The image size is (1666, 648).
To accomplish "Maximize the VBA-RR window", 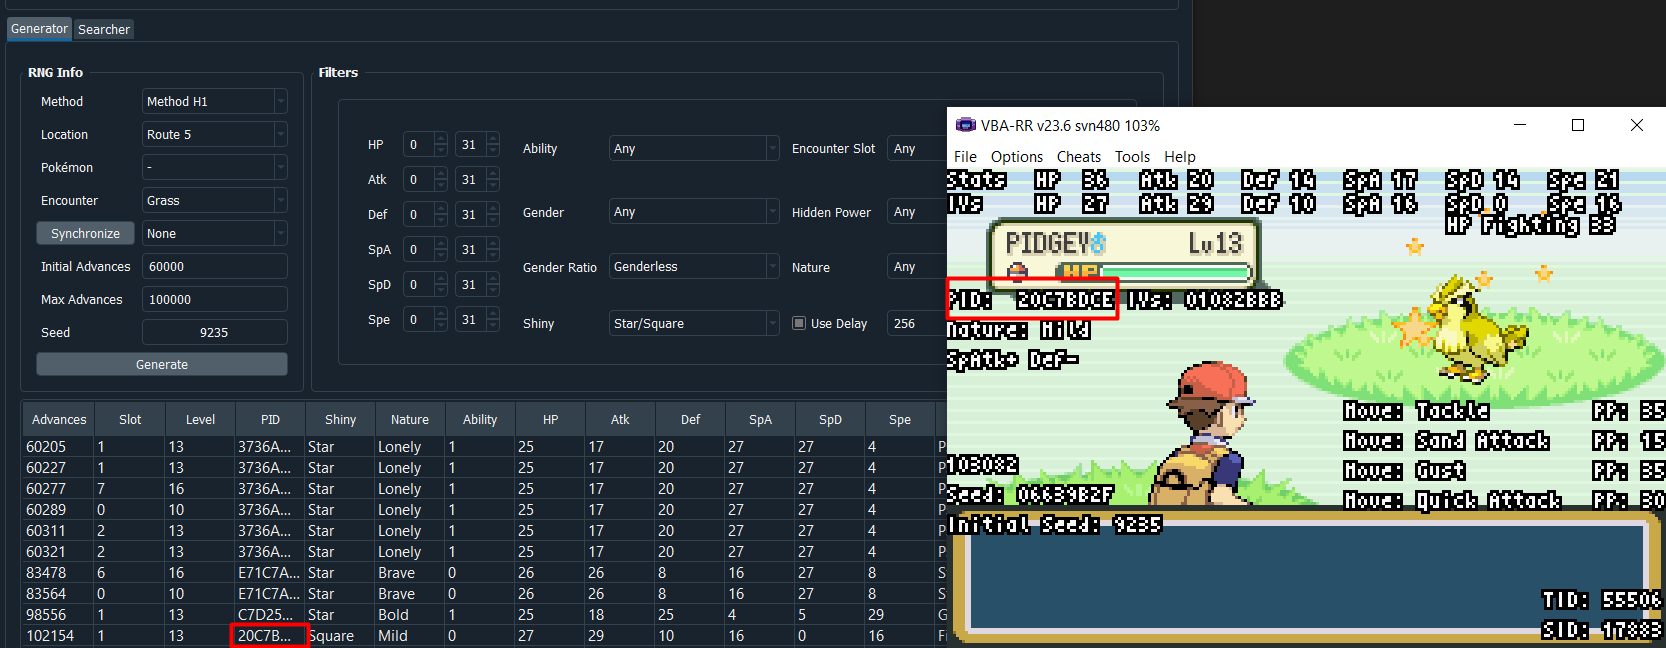I will point(1578,125).
